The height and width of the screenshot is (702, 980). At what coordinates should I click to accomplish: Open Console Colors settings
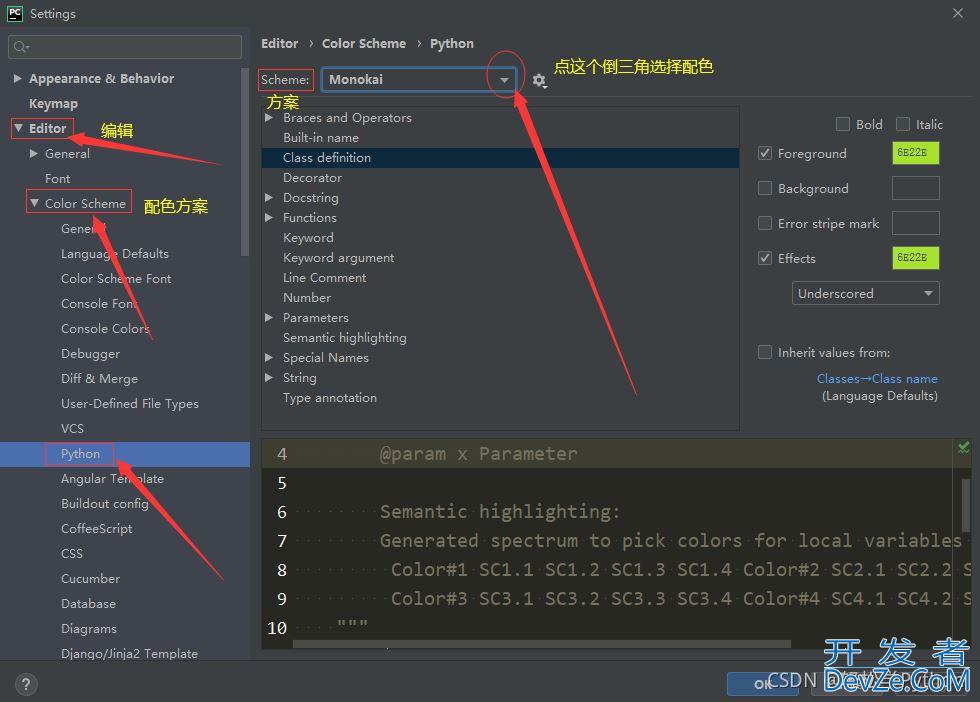click(x=105, y=329)
